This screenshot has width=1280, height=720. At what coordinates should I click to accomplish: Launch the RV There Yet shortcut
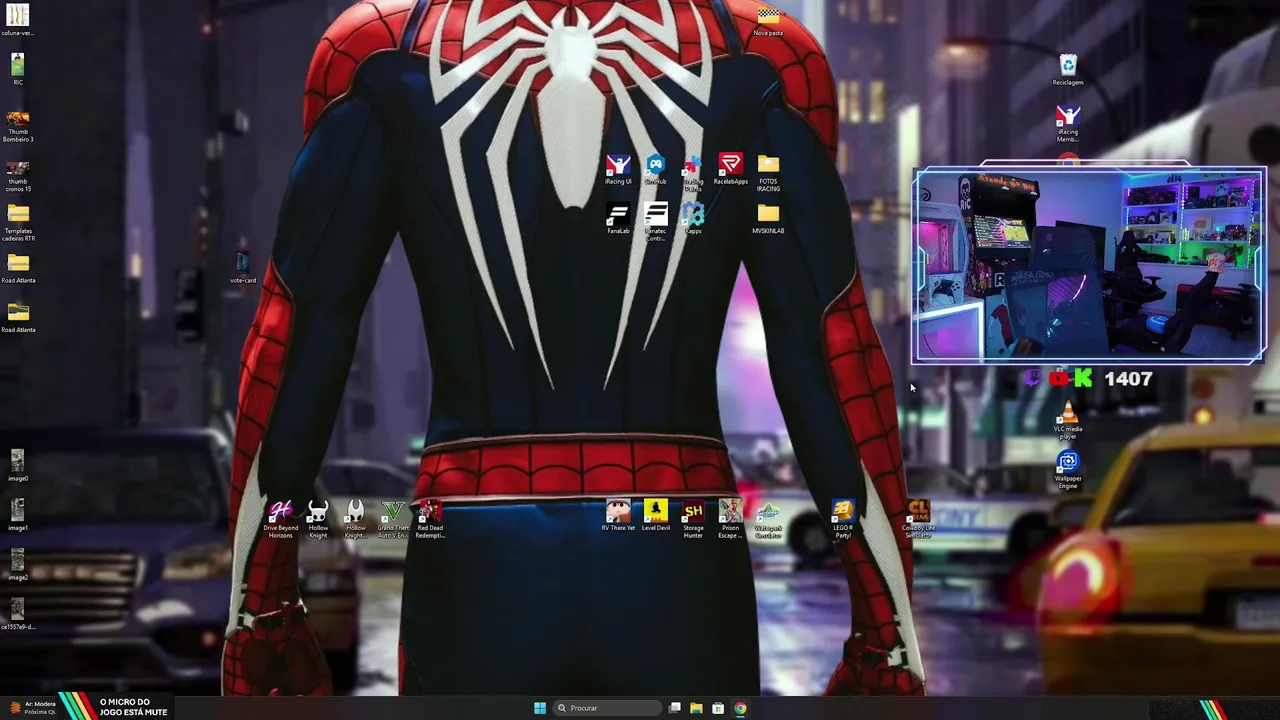(618, 516)
